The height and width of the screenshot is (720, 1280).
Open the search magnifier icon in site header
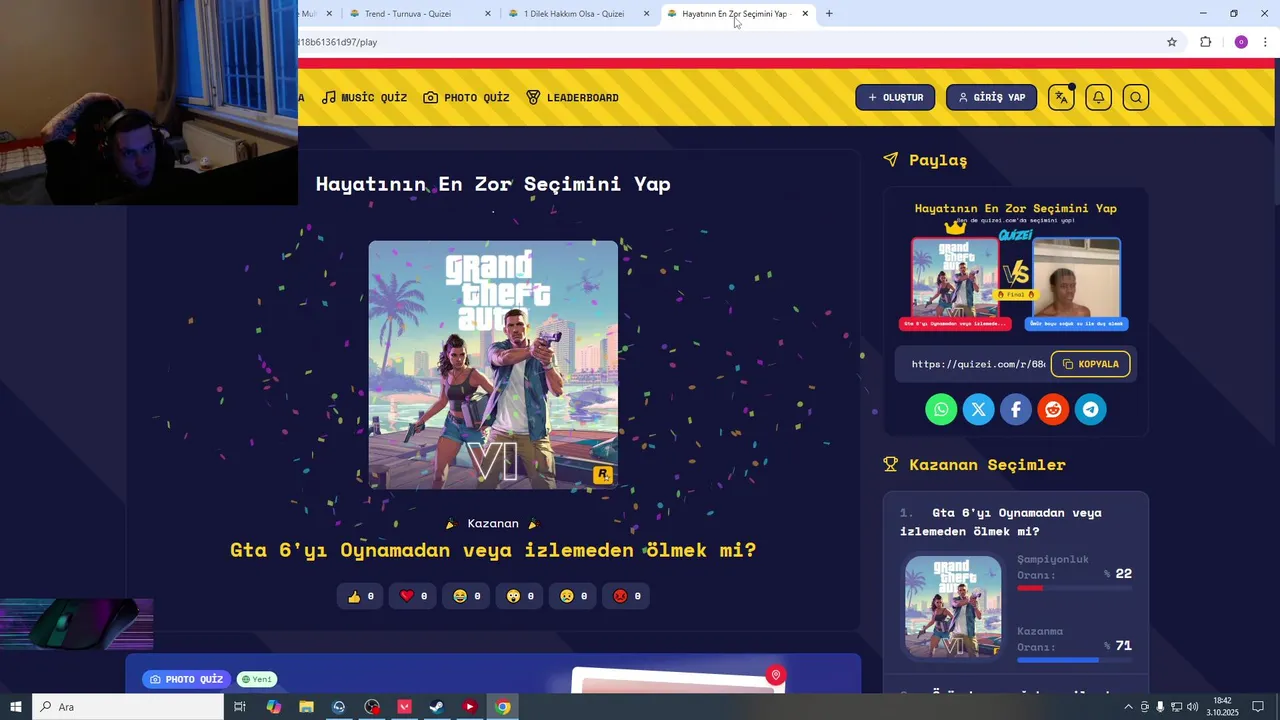click(1136, 97)
